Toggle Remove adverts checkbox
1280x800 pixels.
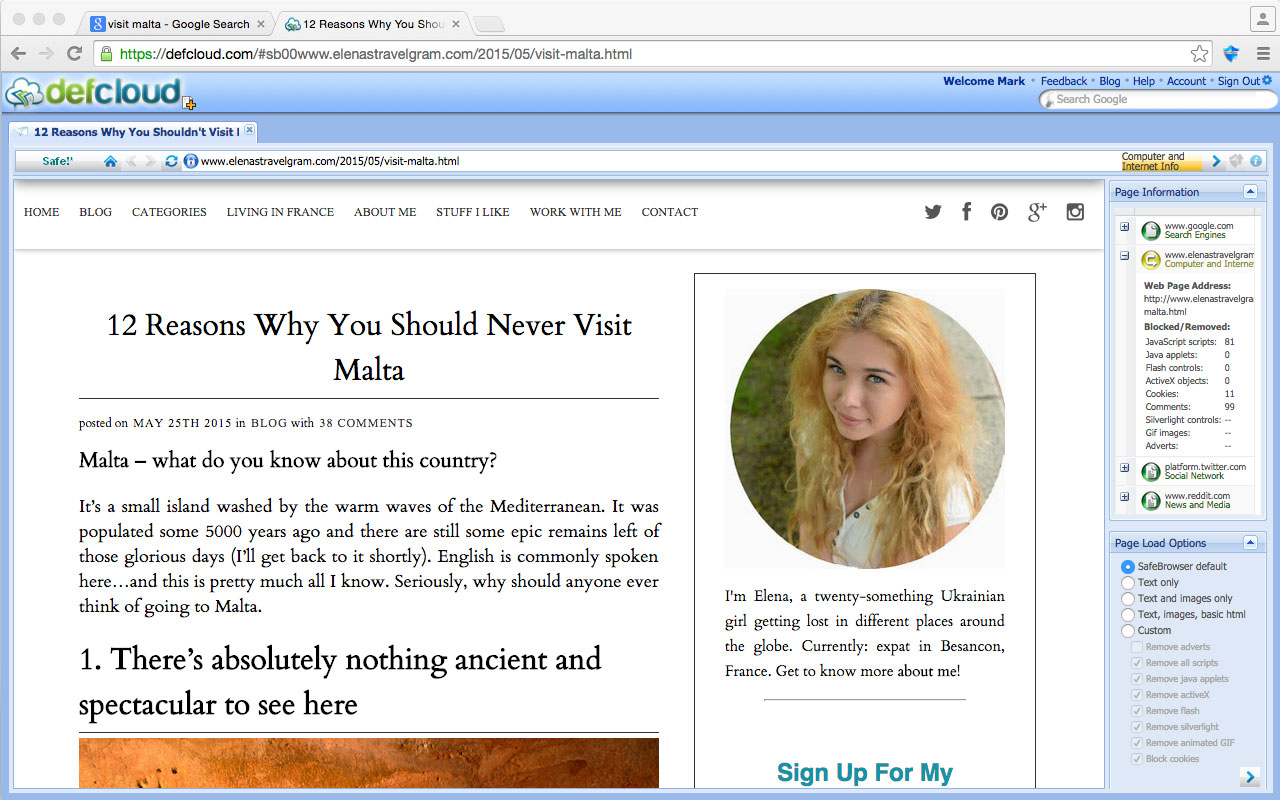[x=1137, y=647]
